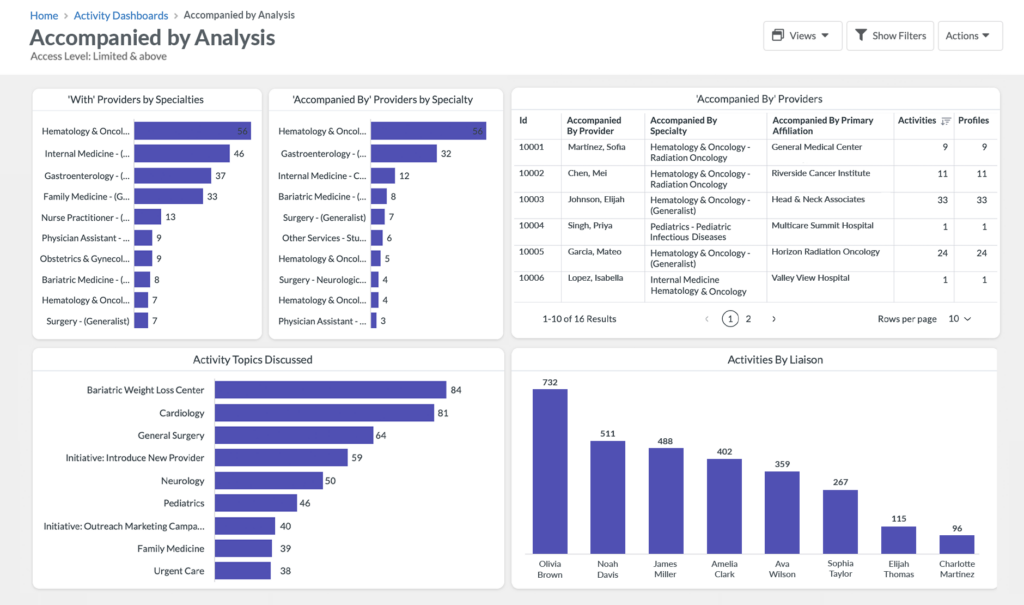This screenshot has height=605, width=1024.
Task: Click the Hematology & Oncology bar in 'With' Providers
Action: tap(190, 132)
